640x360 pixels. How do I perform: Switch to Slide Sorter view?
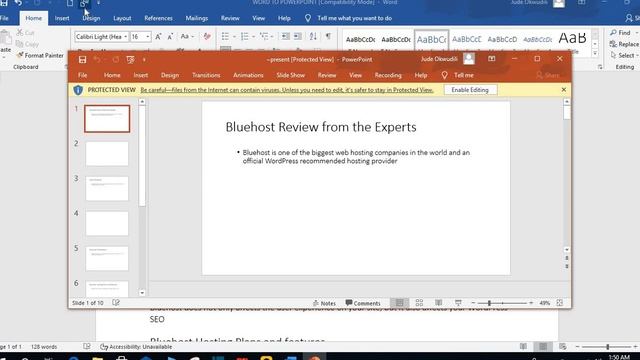419,303
